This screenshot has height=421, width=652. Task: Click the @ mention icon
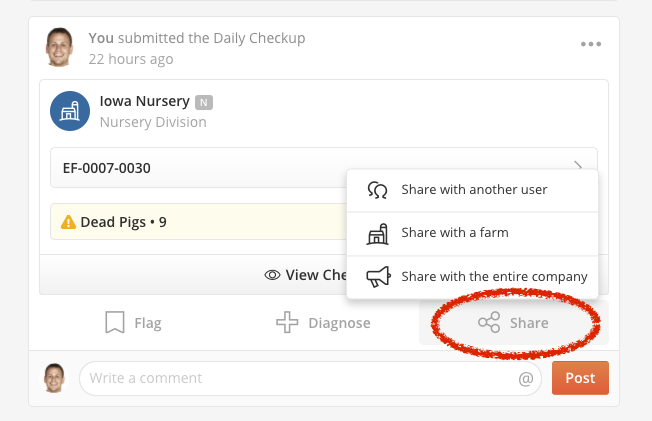pyautogui.click(x=526, y=379)
